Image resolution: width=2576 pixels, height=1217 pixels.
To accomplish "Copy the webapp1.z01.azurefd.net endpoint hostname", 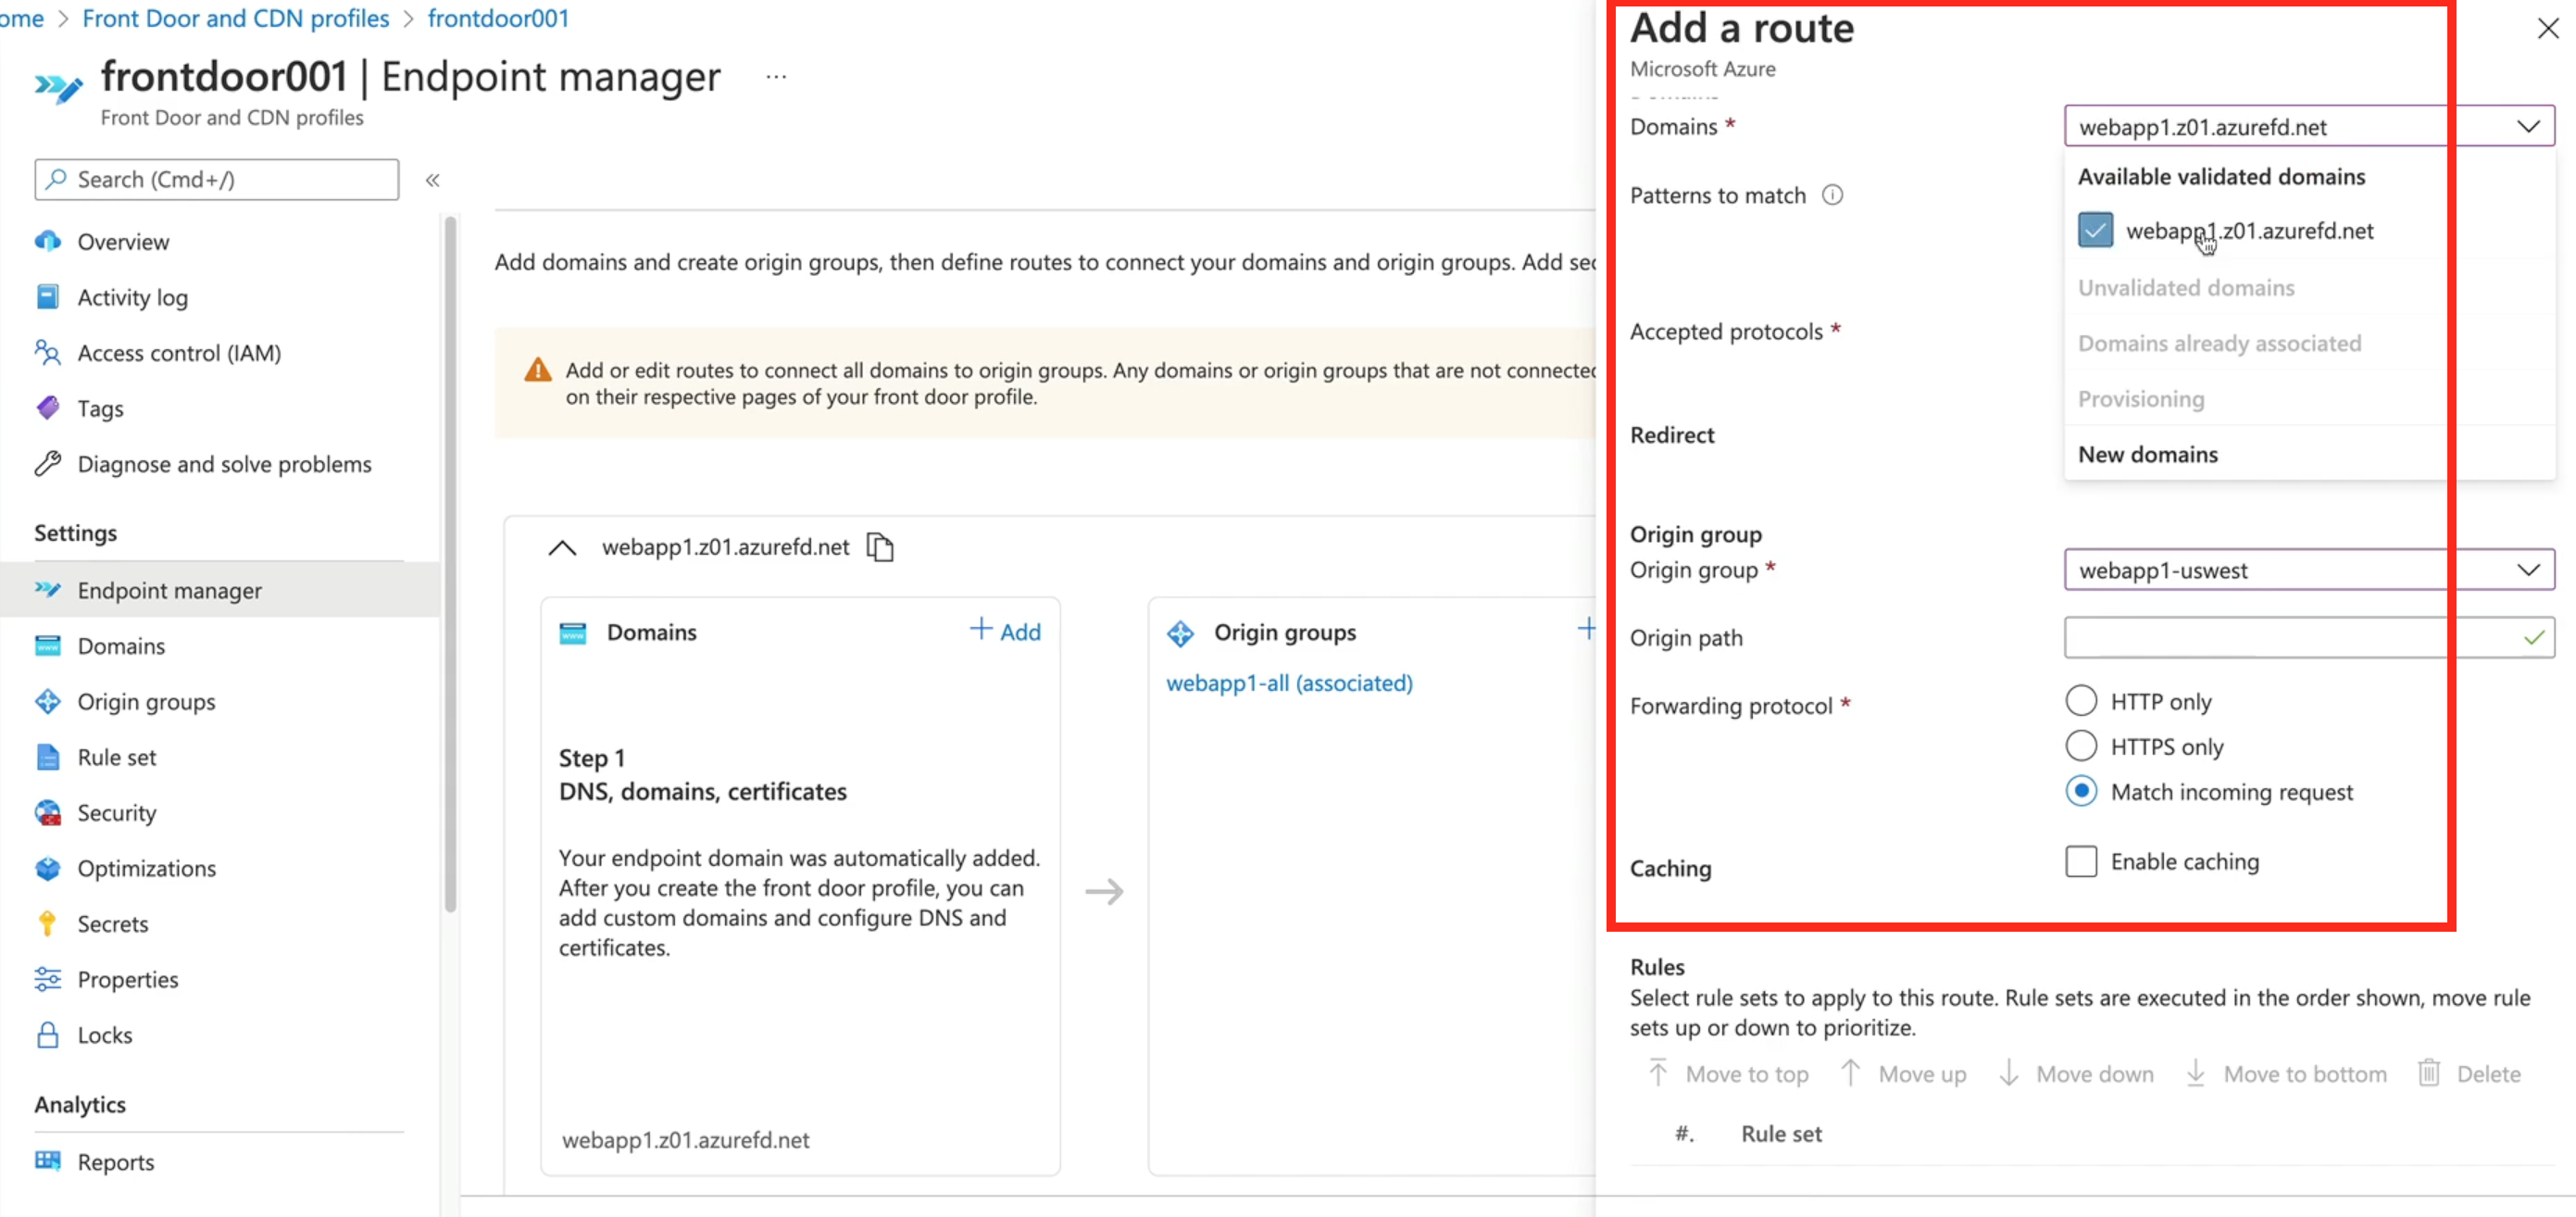I will pos(879,547).
